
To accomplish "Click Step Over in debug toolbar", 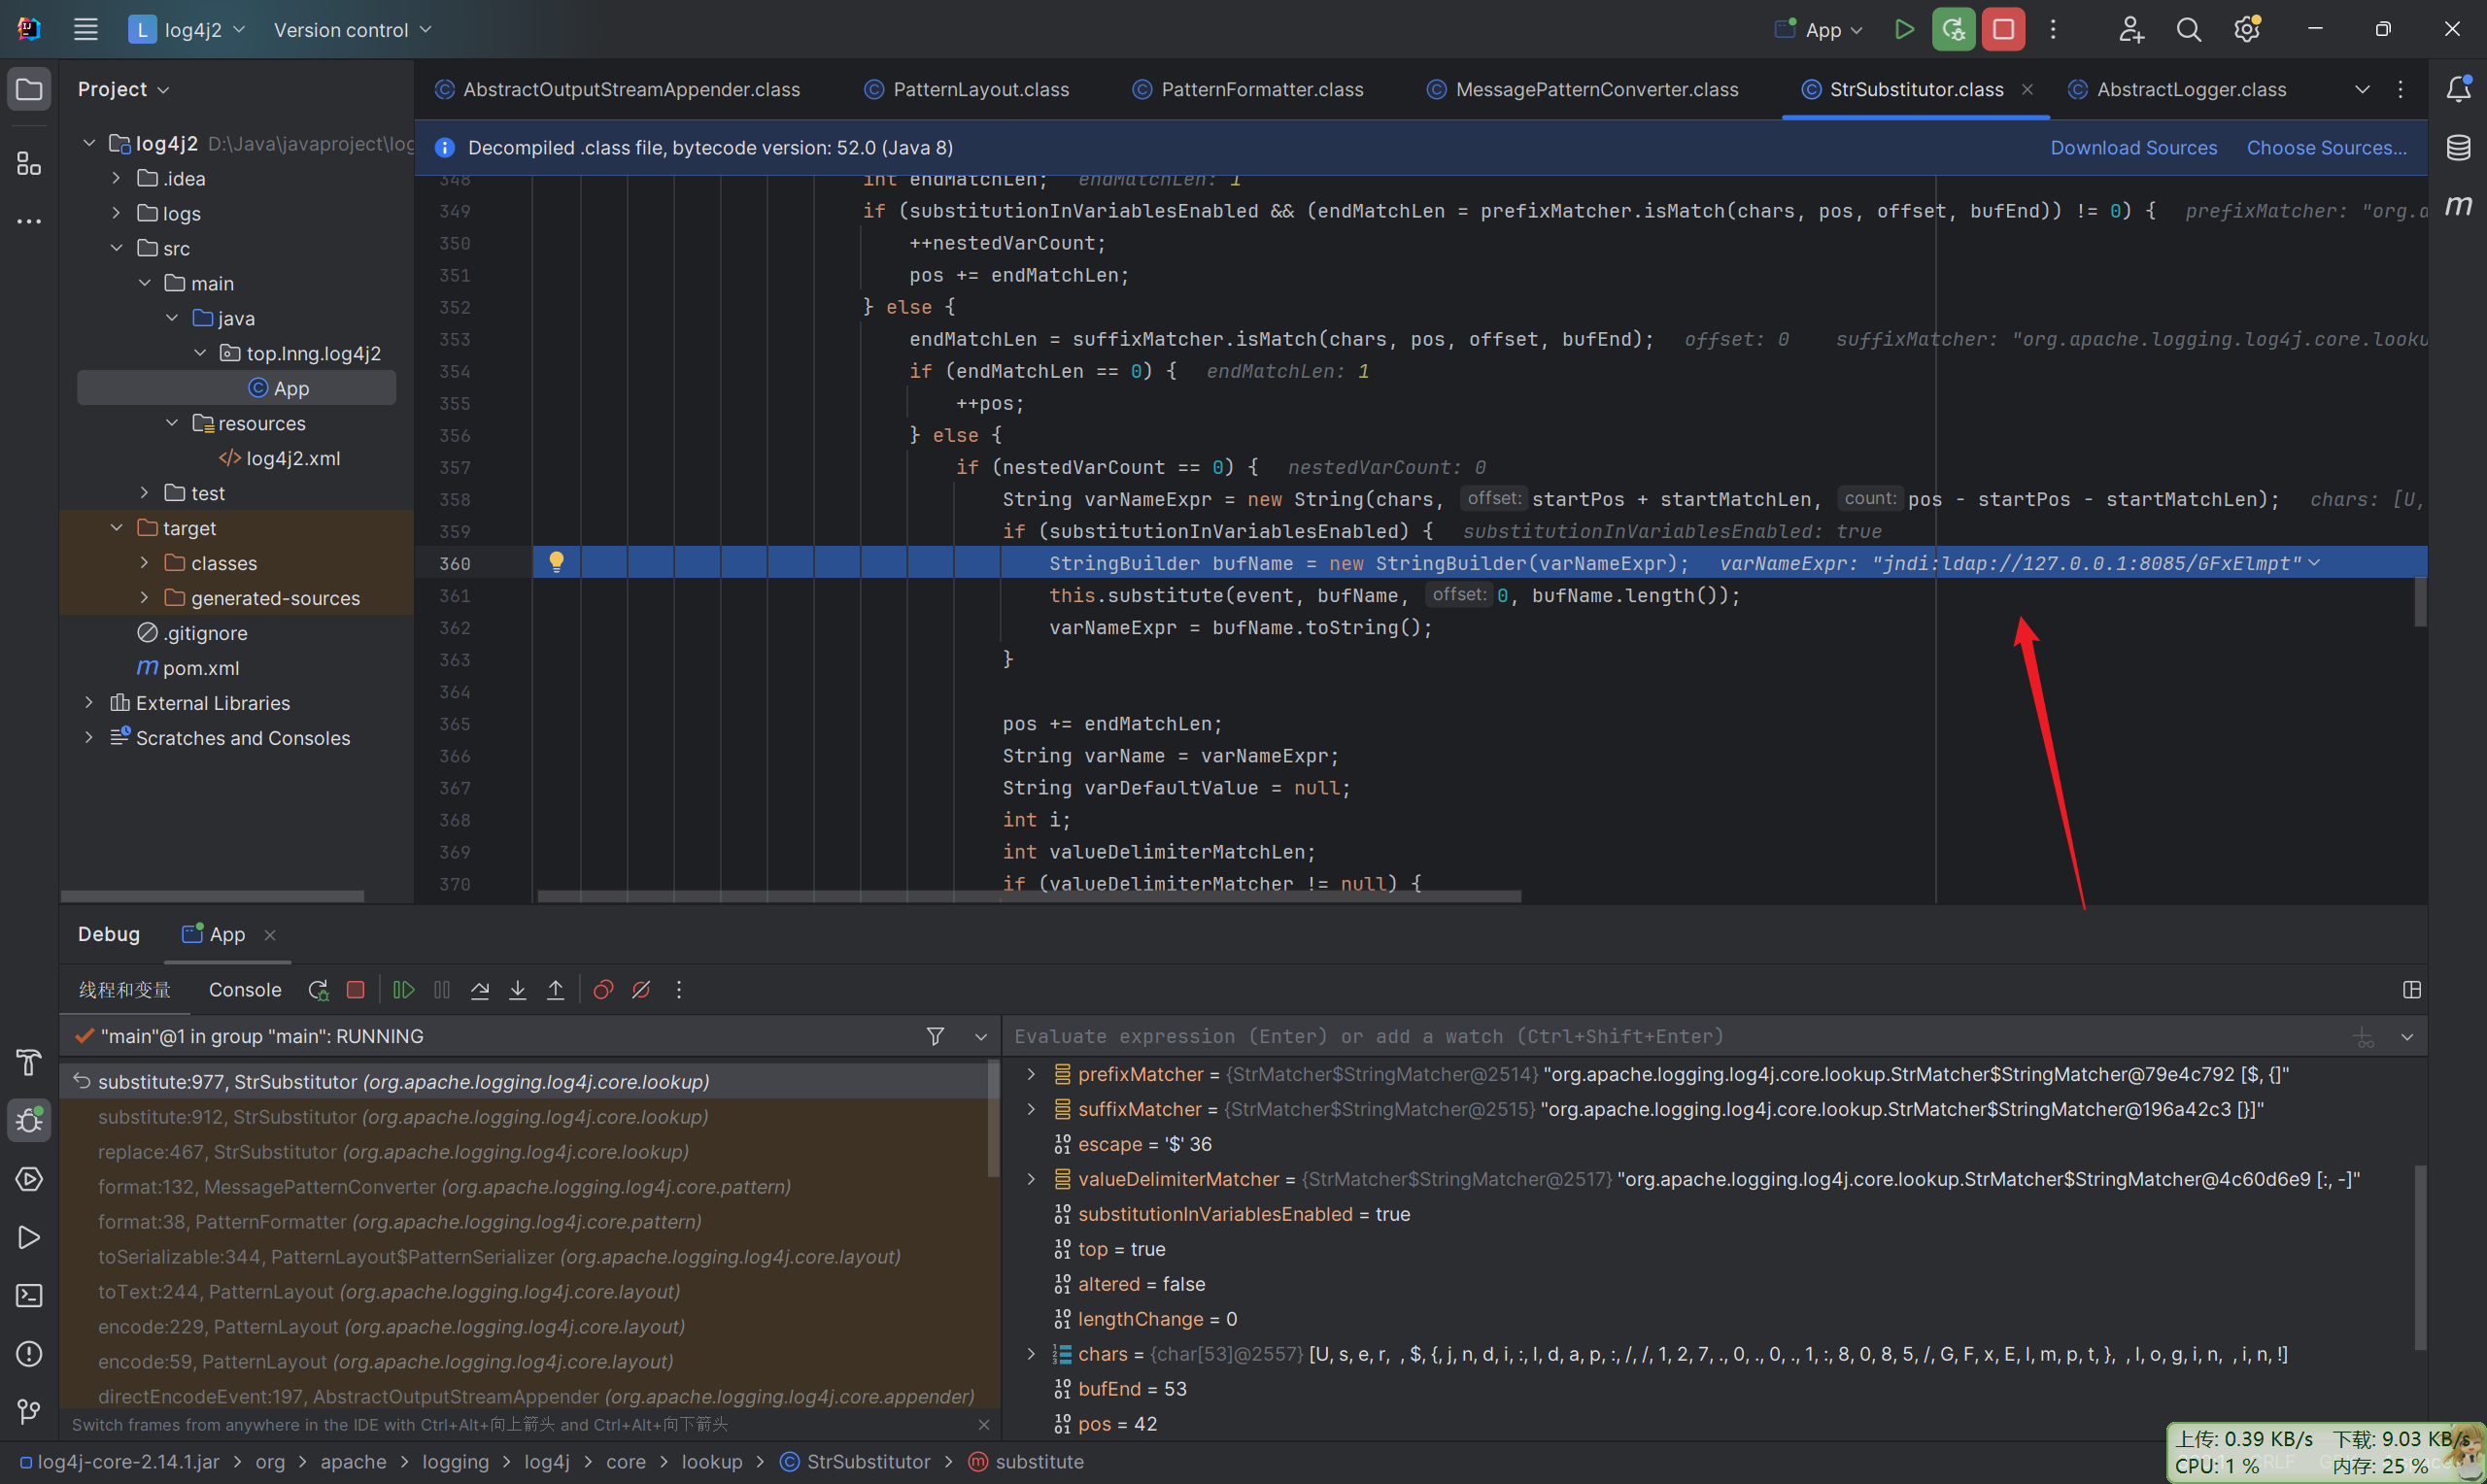I will point(480,989).
